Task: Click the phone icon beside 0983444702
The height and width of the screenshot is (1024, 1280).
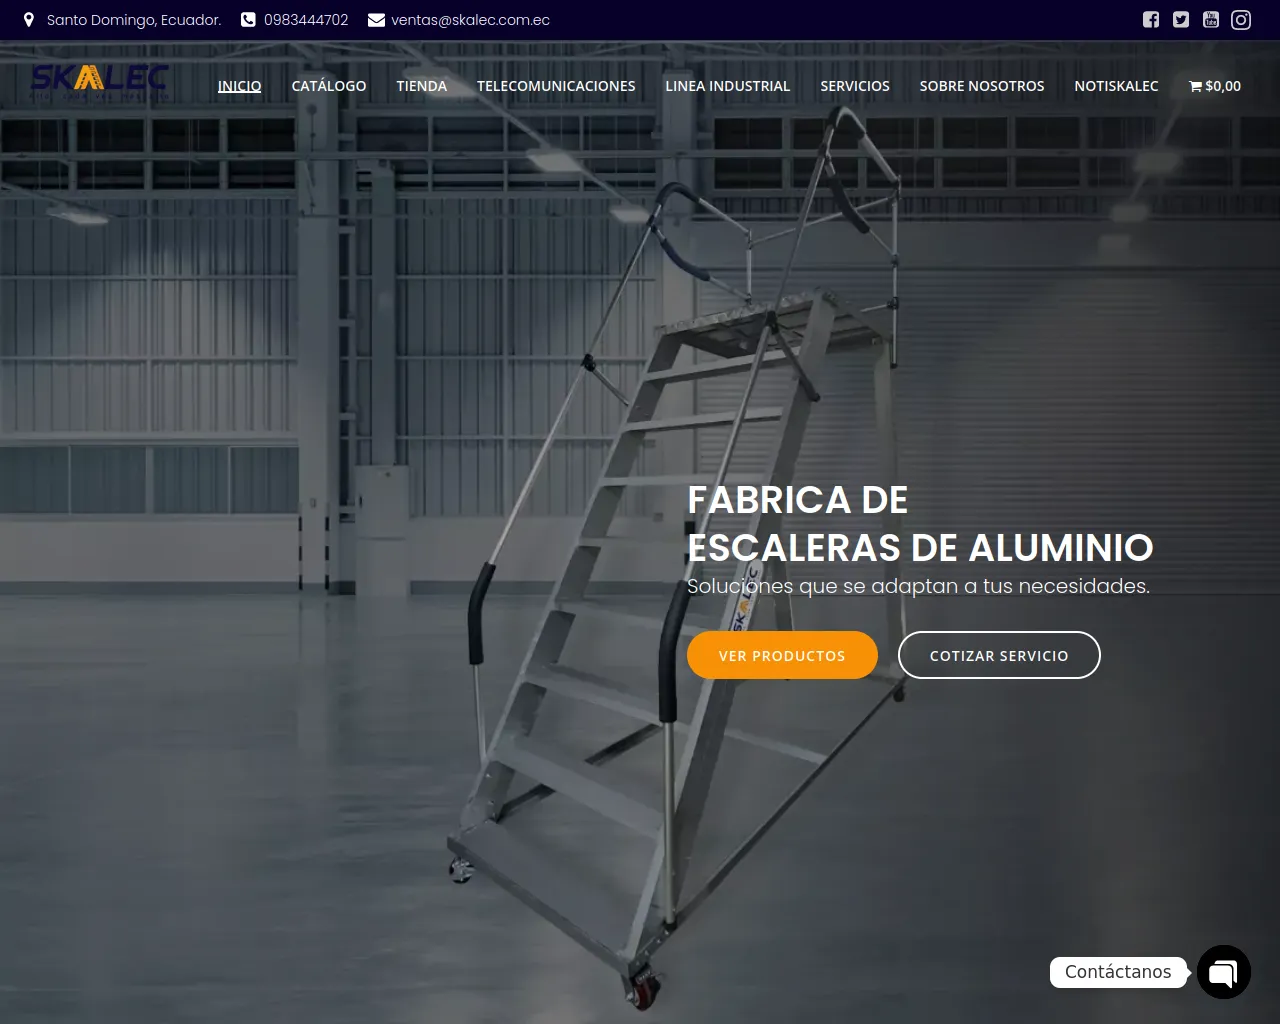Action: tap(248, 20)
